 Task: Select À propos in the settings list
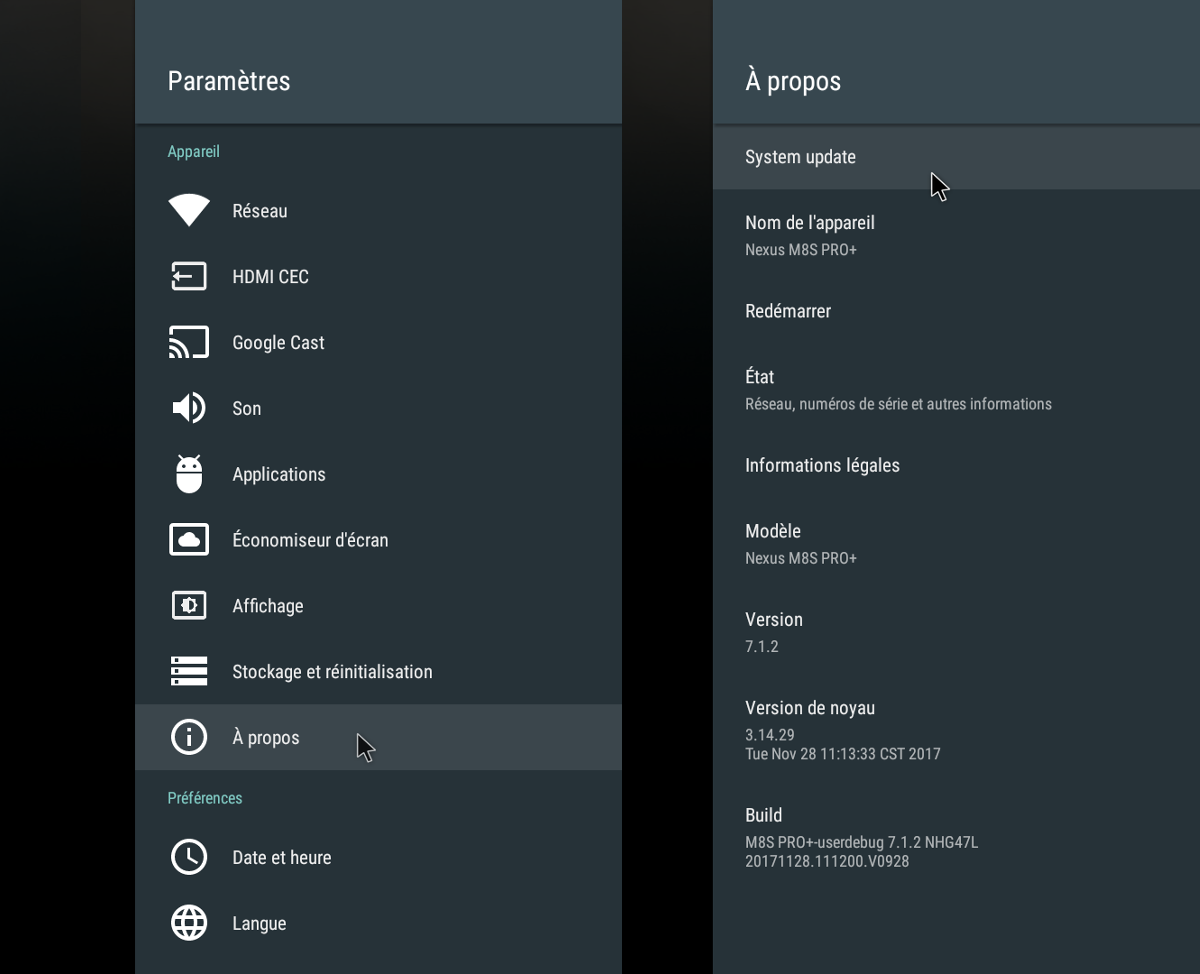point(378,737)
